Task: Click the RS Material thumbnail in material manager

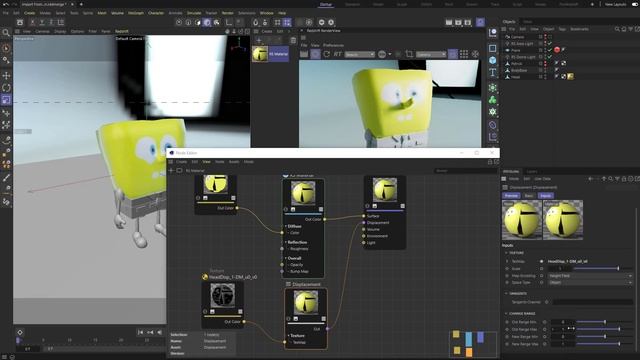Action: [x=260, y=54]
